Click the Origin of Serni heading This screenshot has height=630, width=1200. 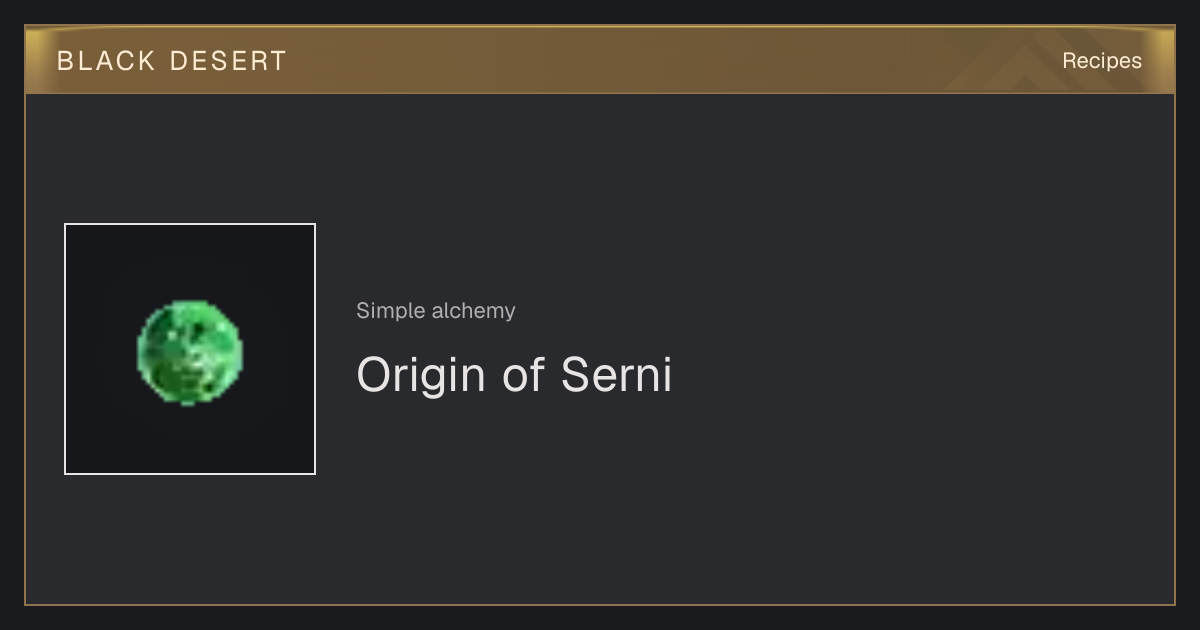point(514,375)
